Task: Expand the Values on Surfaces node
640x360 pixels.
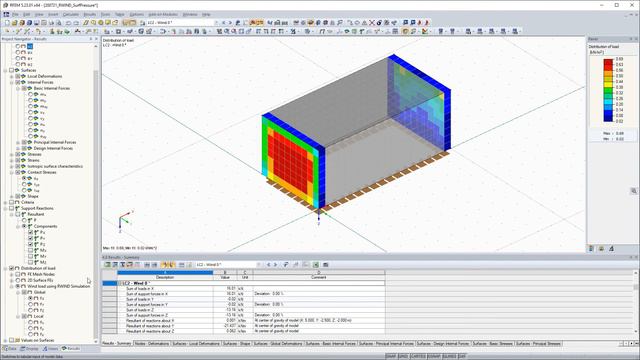Action: pyautogui.click(x=5, y=340)
